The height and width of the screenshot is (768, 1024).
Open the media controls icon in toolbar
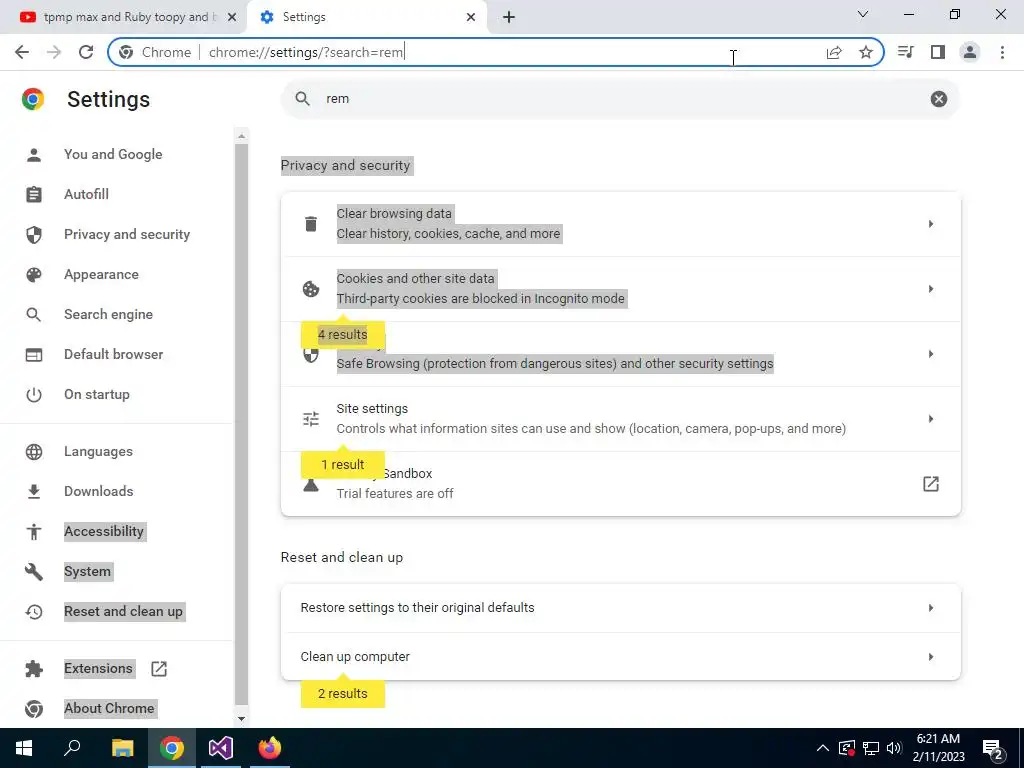[x=905, y=52]
